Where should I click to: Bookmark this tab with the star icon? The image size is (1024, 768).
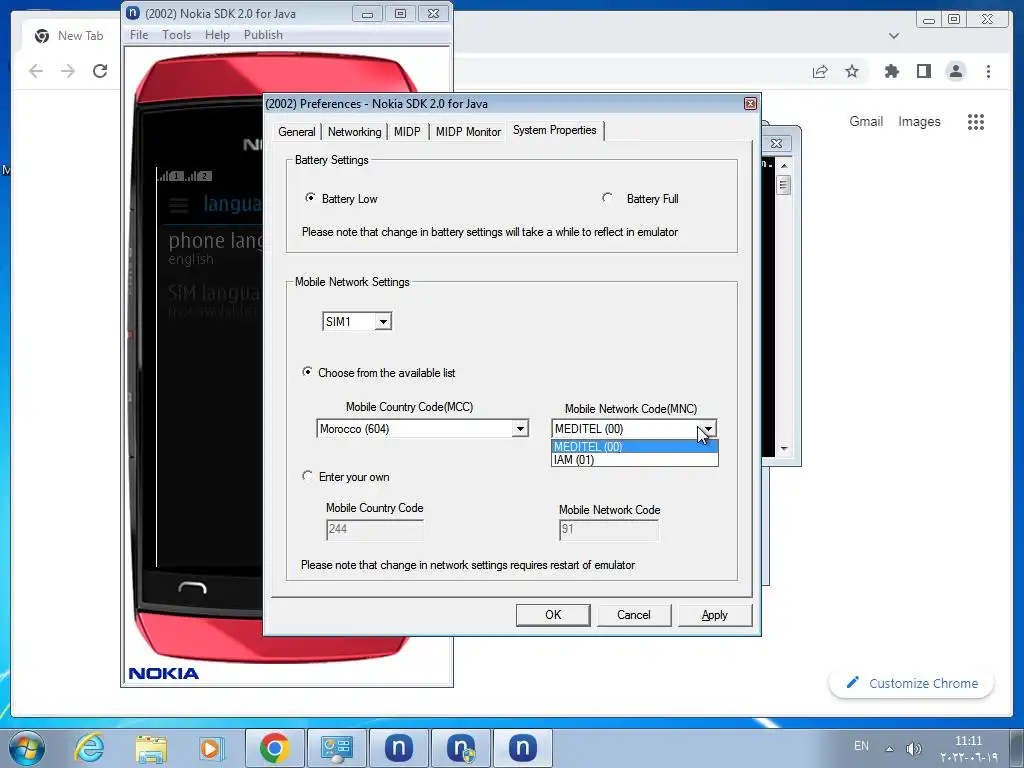[x=852, y=71]
